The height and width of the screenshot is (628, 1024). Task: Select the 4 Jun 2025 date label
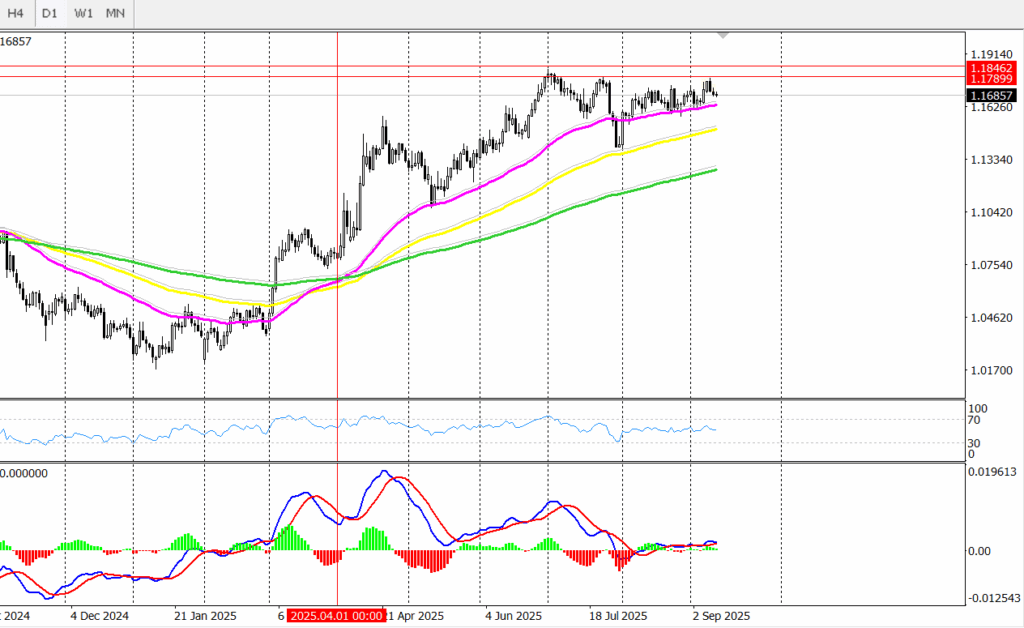[513, 616]
